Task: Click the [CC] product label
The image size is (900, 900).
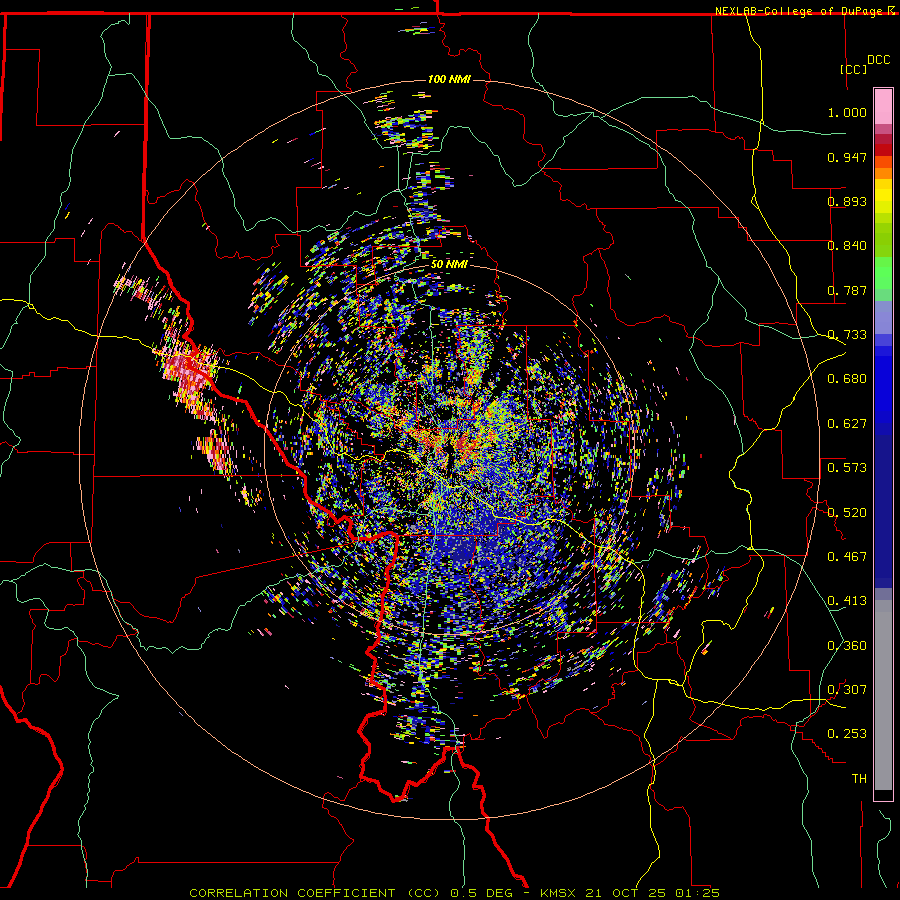Action: coord(854,69)
